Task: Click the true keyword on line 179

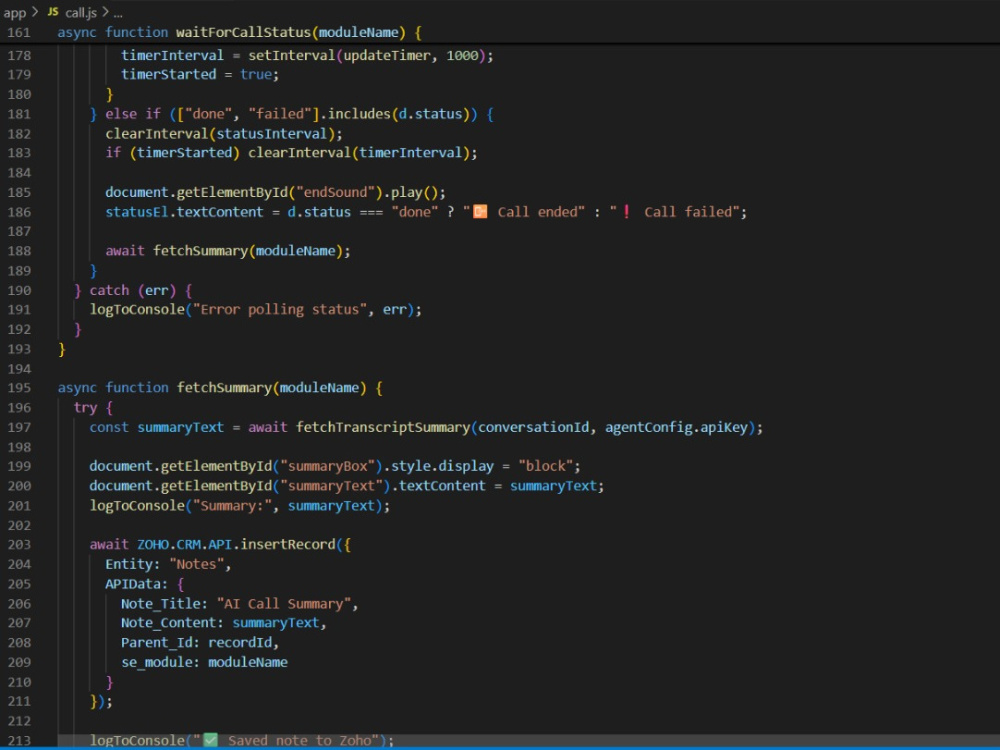Action: click(256, 75)
